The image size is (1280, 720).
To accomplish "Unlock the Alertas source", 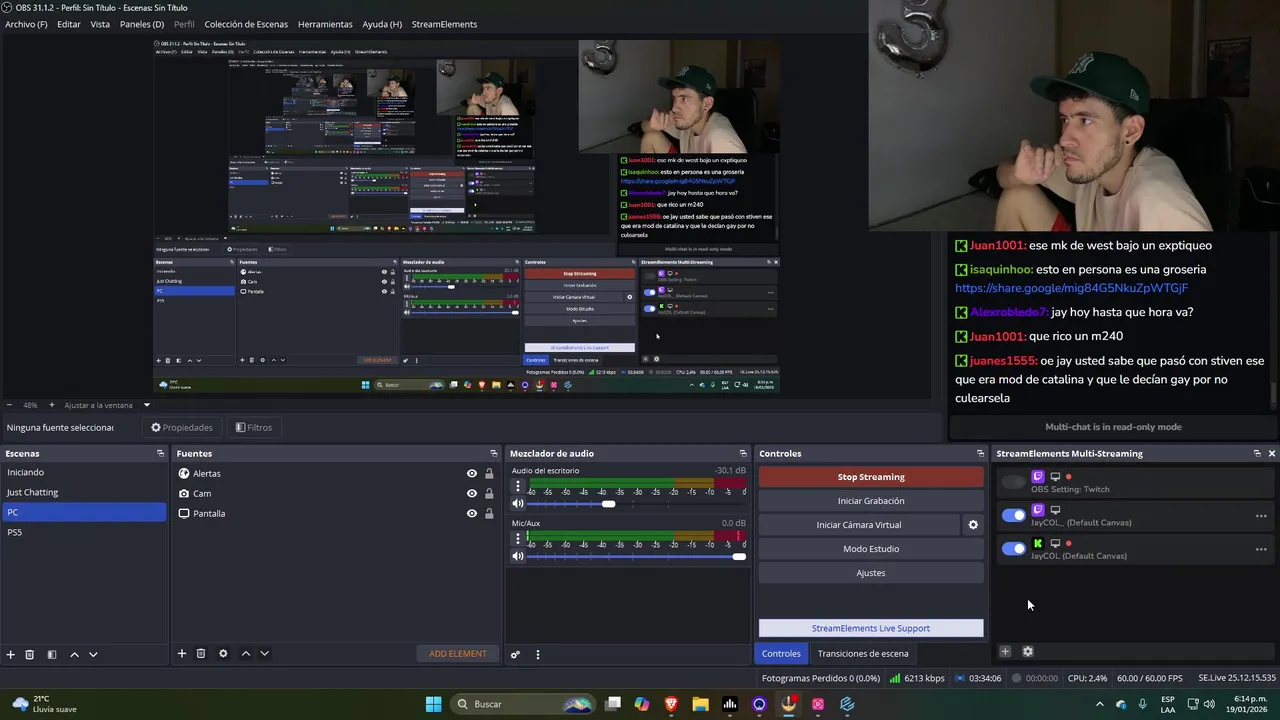I will pos(489,474).
